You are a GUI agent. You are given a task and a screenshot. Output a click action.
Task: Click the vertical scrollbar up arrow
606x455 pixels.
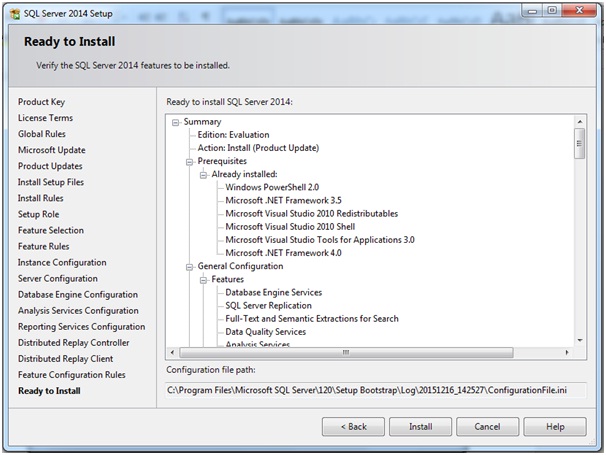pos(580,122)
